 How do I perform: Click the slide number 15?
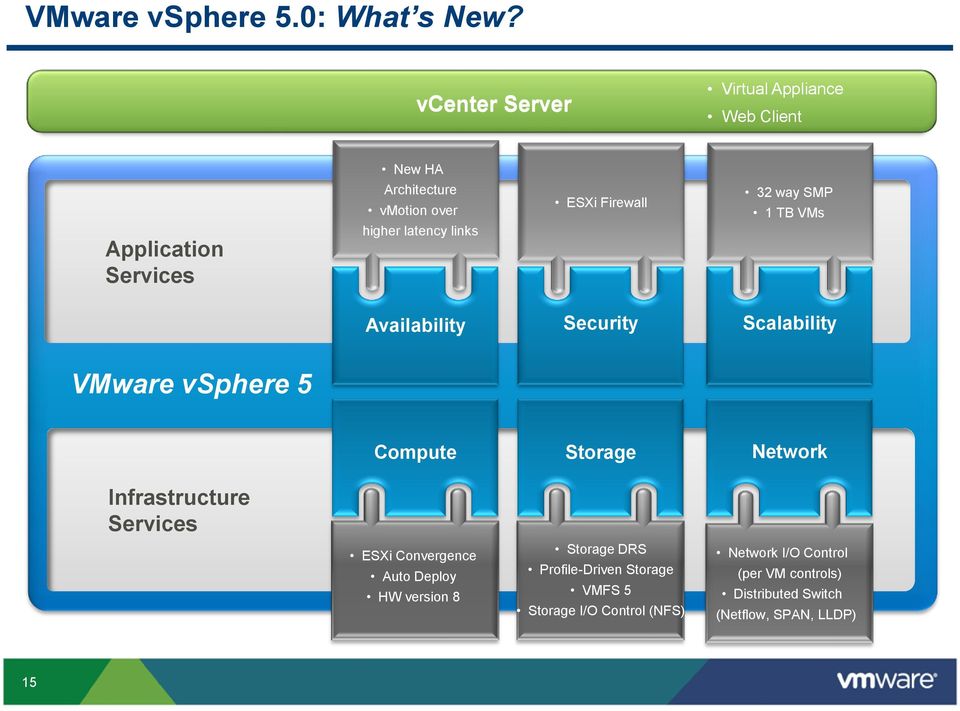point(29,682)
